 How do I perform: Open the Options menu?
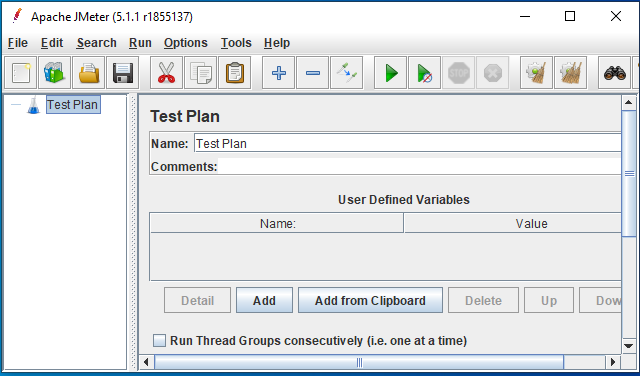(x=186, y=43)
